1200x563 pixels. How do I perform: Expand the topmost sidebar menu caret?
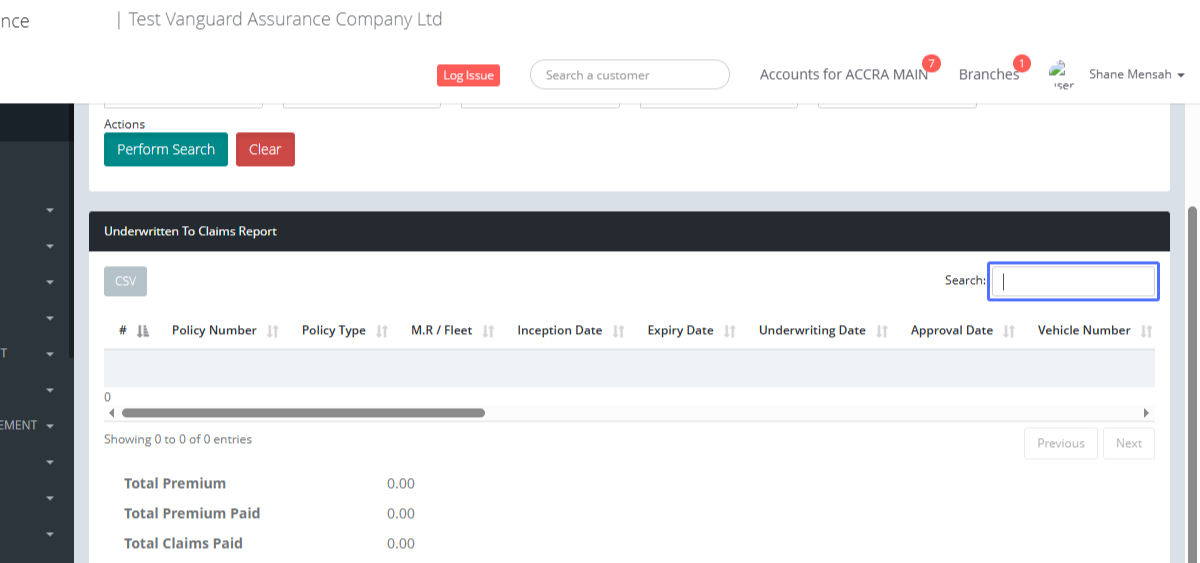click(50, 210)
